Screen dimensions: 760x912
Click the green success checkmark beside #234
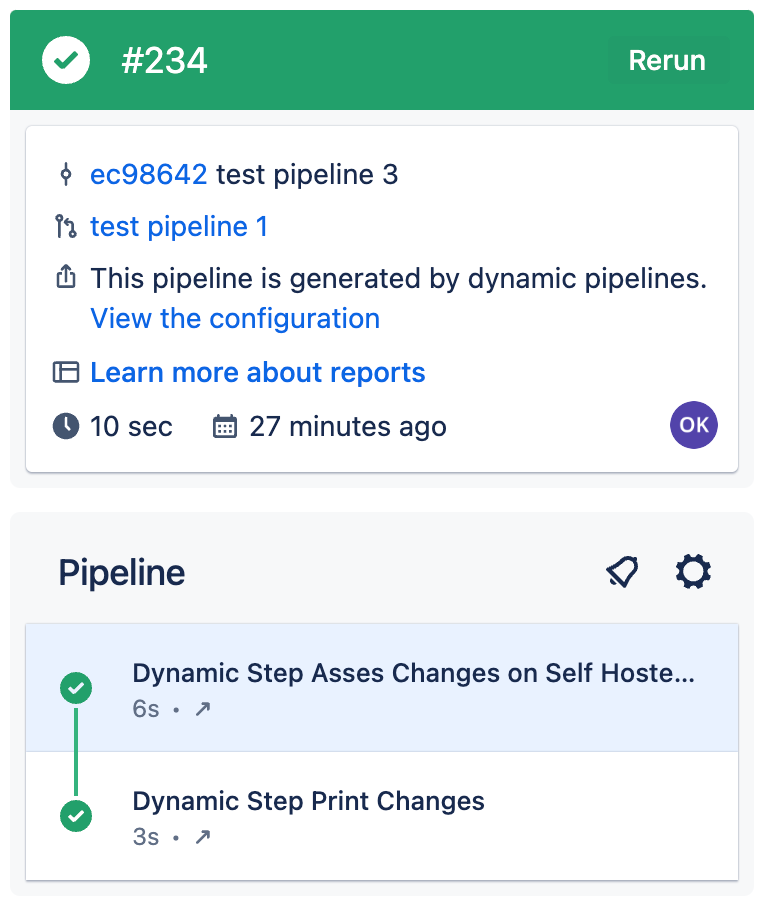[x=66, y=61]
